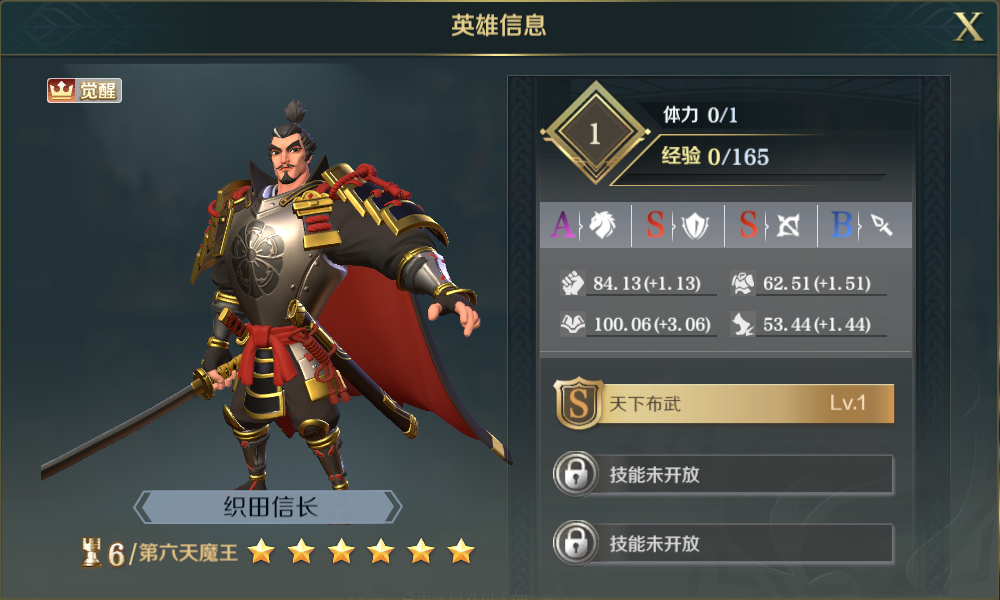Click the cavalry horse aptitude icon
Image resolution: width=1000 pixels, height=600 pixels.
pyautogui.click(x=601, y=224)
